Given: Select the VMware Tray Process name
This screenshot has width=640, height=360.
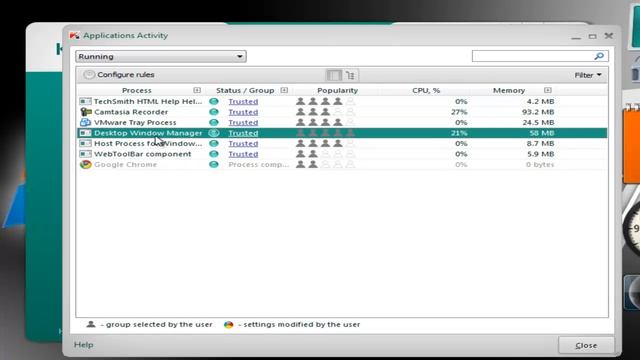Looking at the screenshot, I should tap(135, 122).
